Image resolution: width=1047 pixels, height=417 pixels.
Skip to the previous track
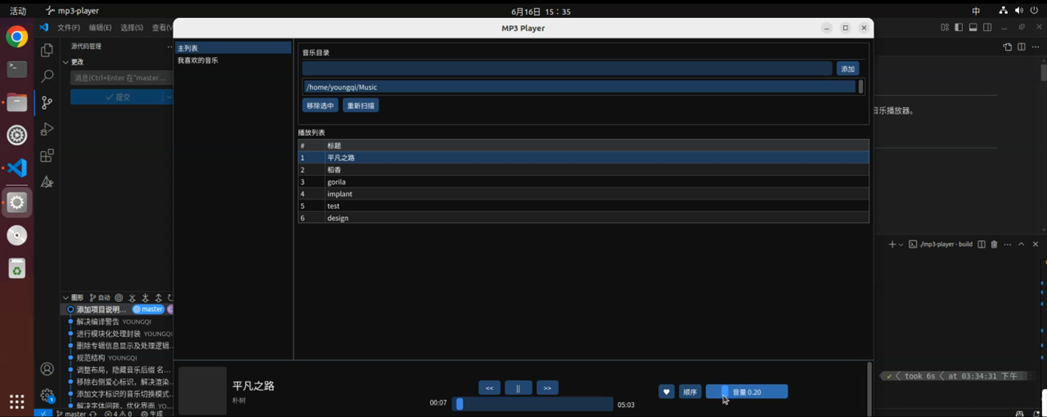click(489, 388)
